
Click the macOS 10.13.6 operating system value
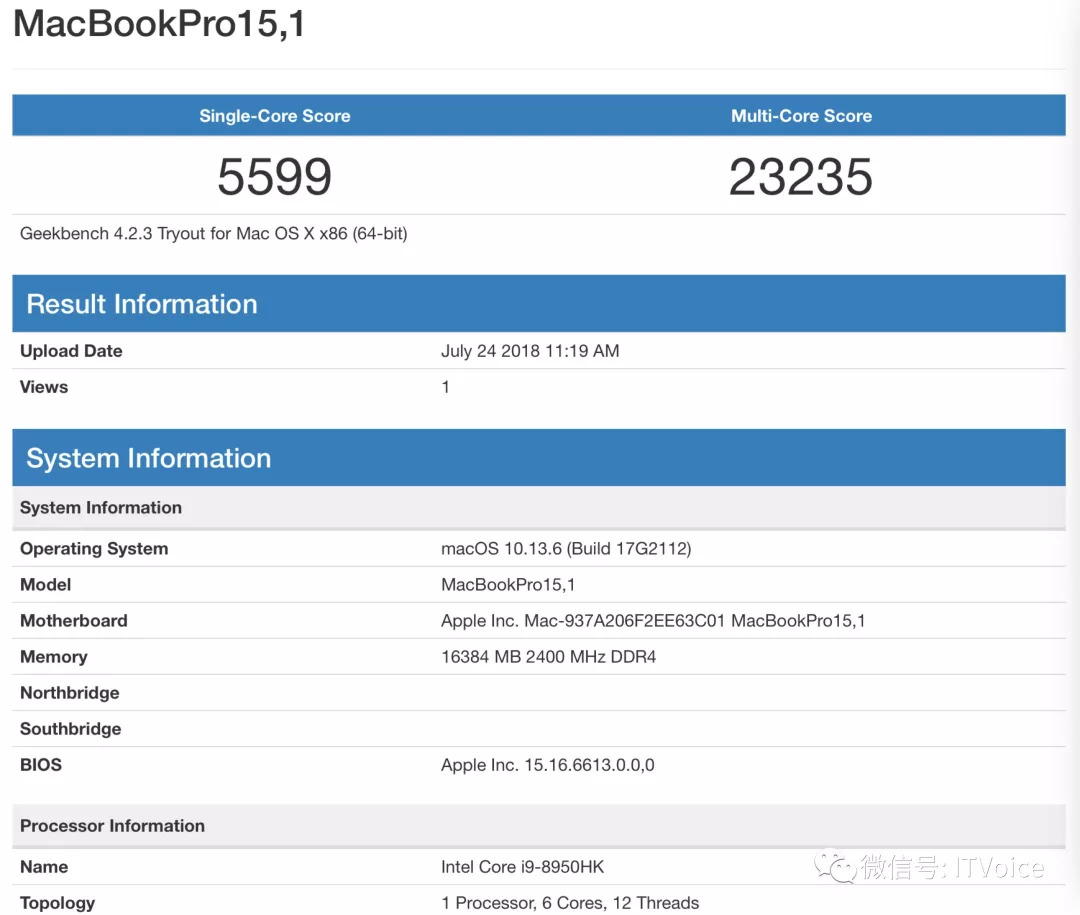(567, 548)
